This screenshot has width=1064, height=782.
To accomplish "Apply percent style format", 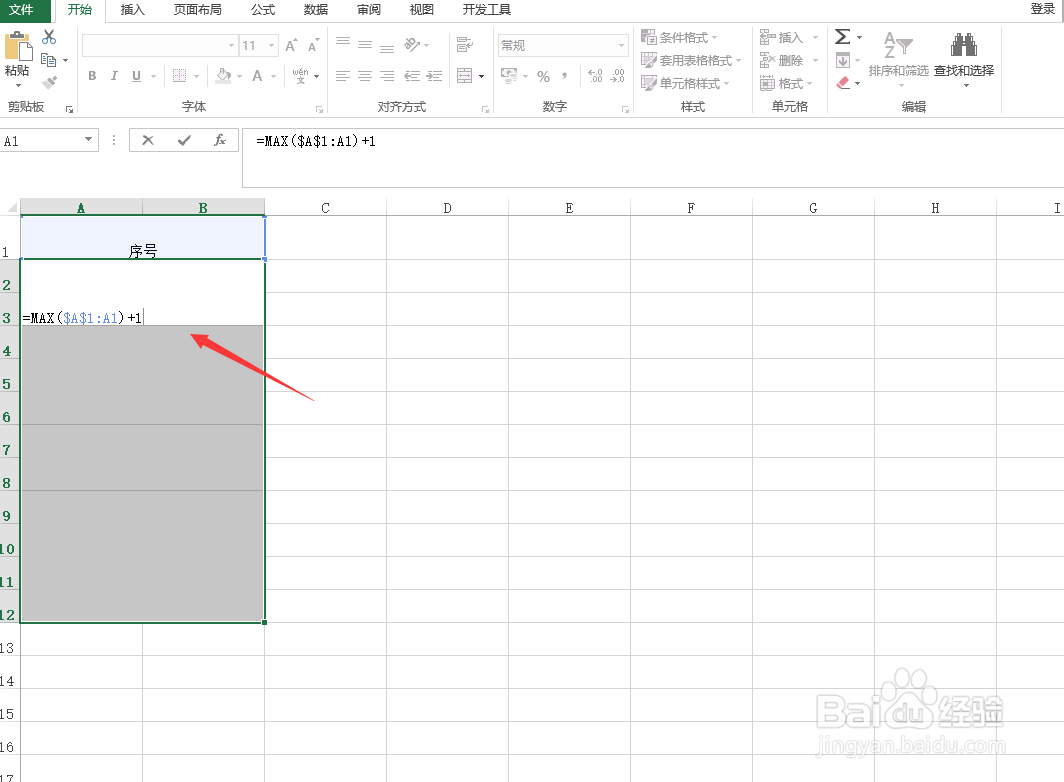I will coord(544,76).
